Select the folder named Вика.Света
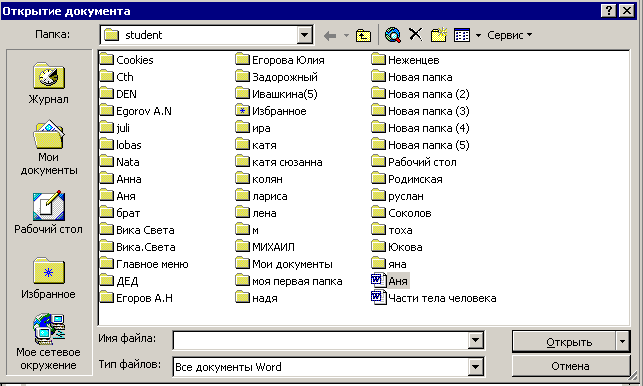The height and width of the screenshot is (386, 643). point(138,247)
